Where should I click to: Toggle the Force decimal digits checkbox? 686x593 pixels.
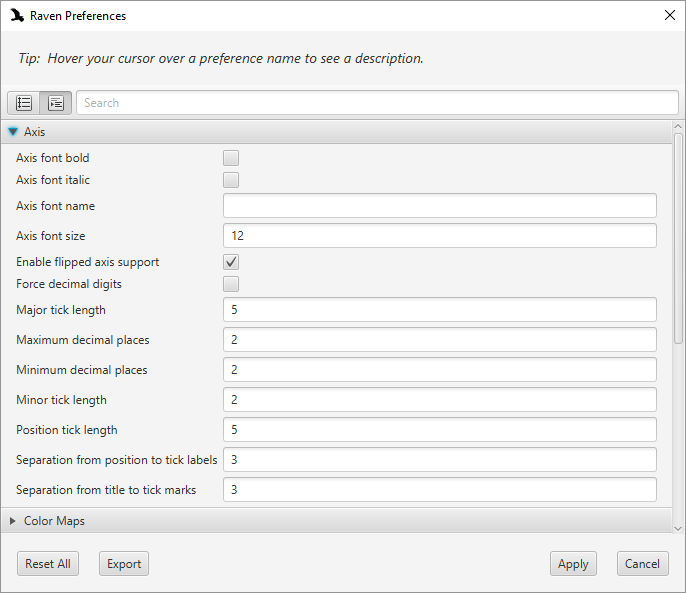tap(231, 284)
